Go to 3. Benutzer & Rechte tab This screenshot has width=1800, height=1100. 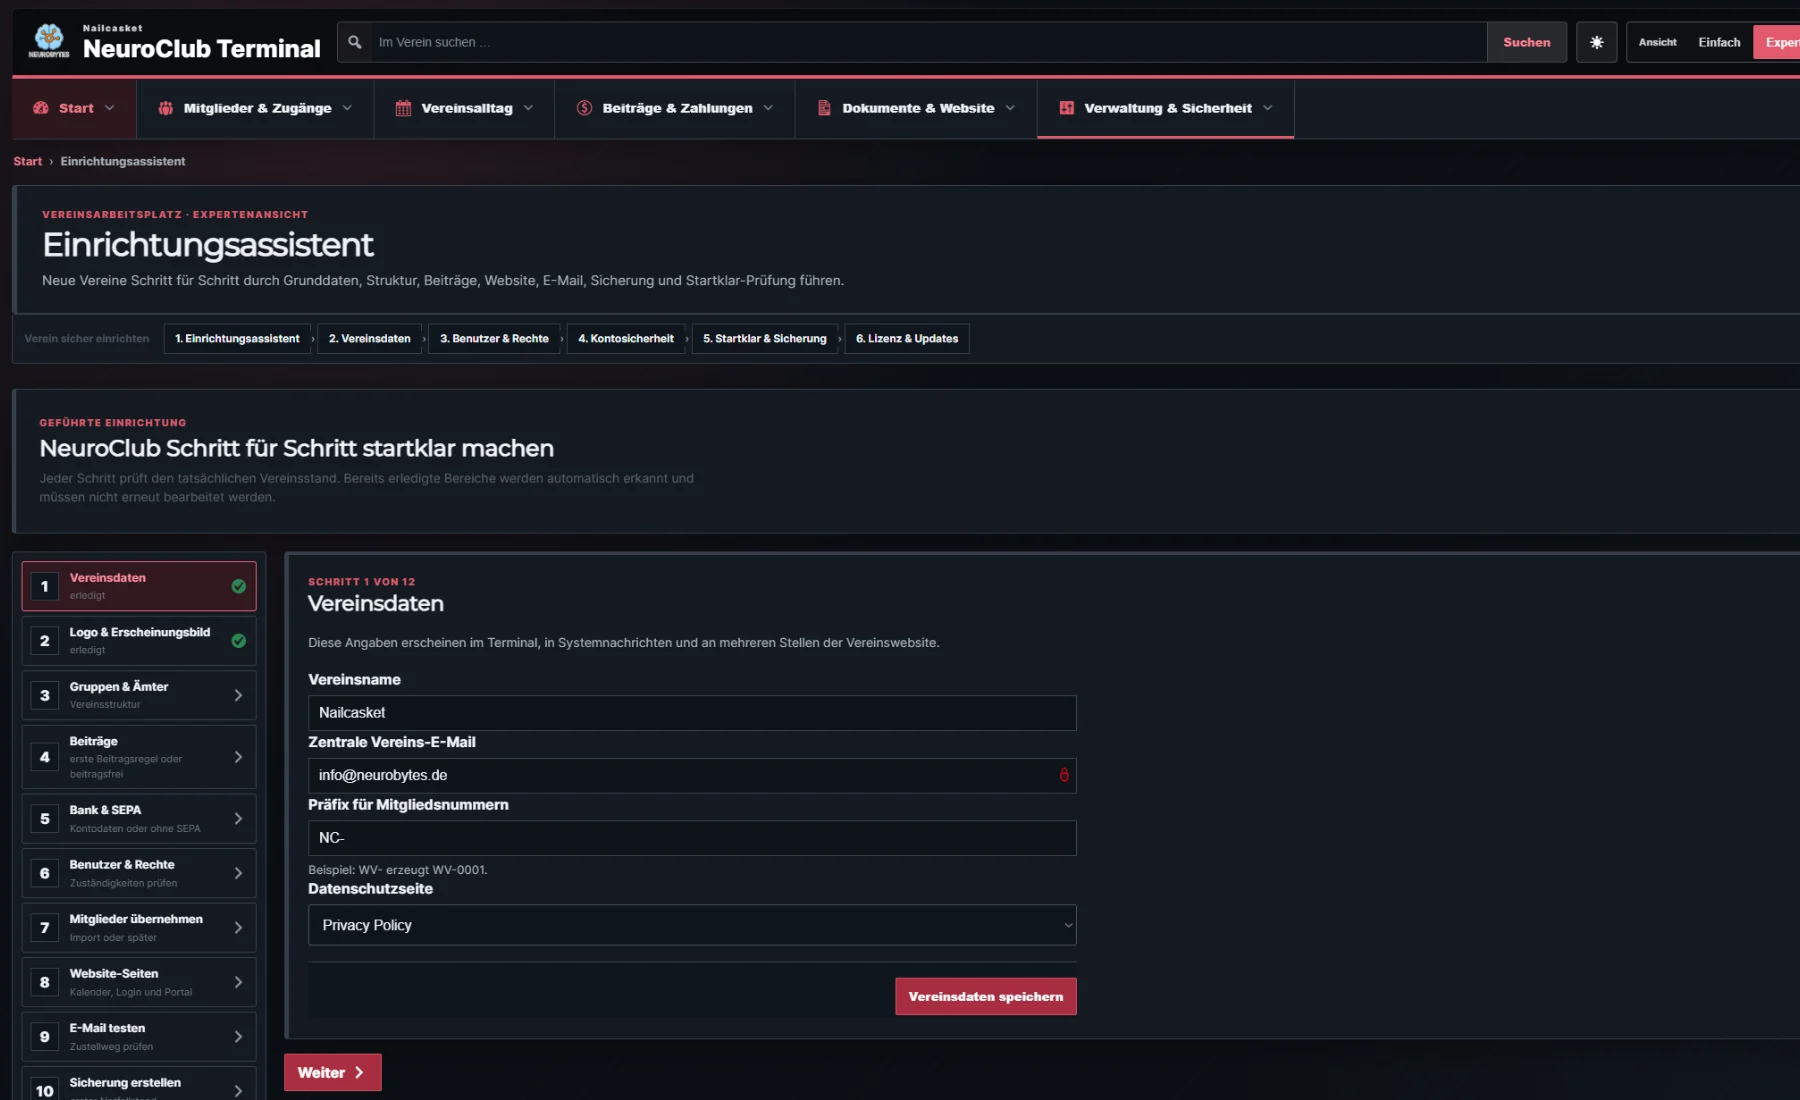tap(494, 339)
